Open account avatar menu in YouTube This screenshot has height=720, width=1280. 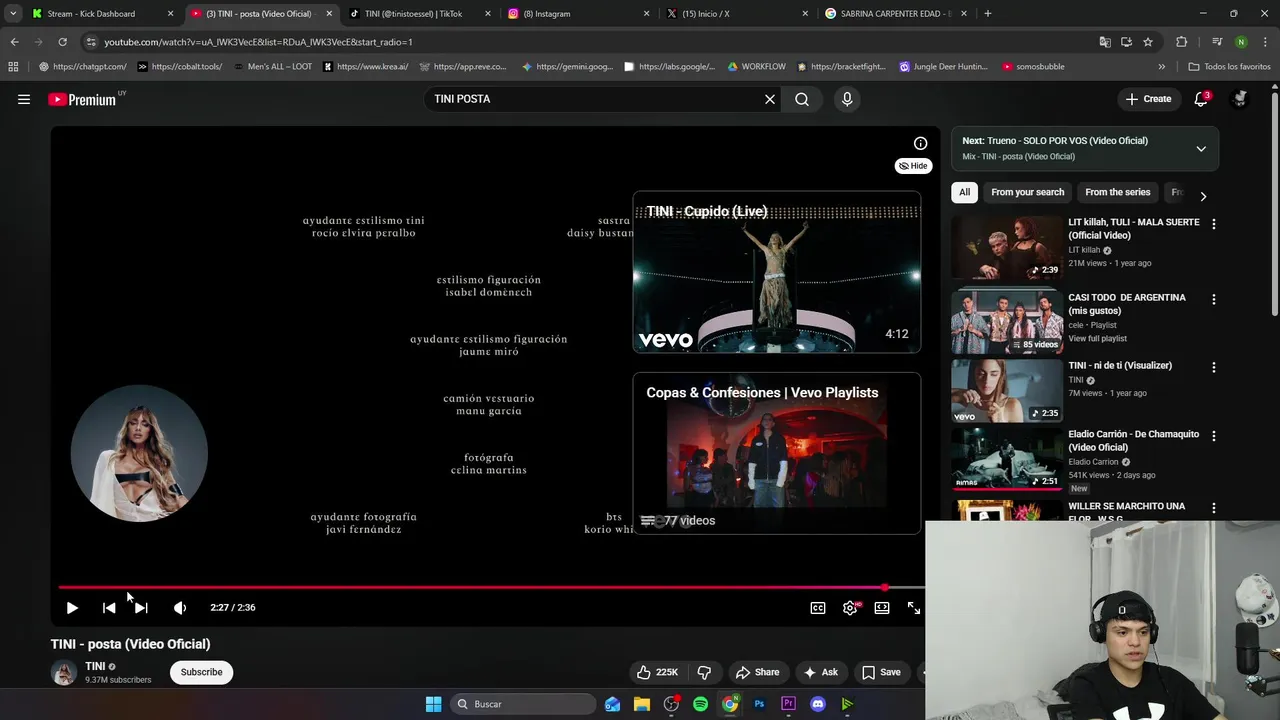(1240, 99)
